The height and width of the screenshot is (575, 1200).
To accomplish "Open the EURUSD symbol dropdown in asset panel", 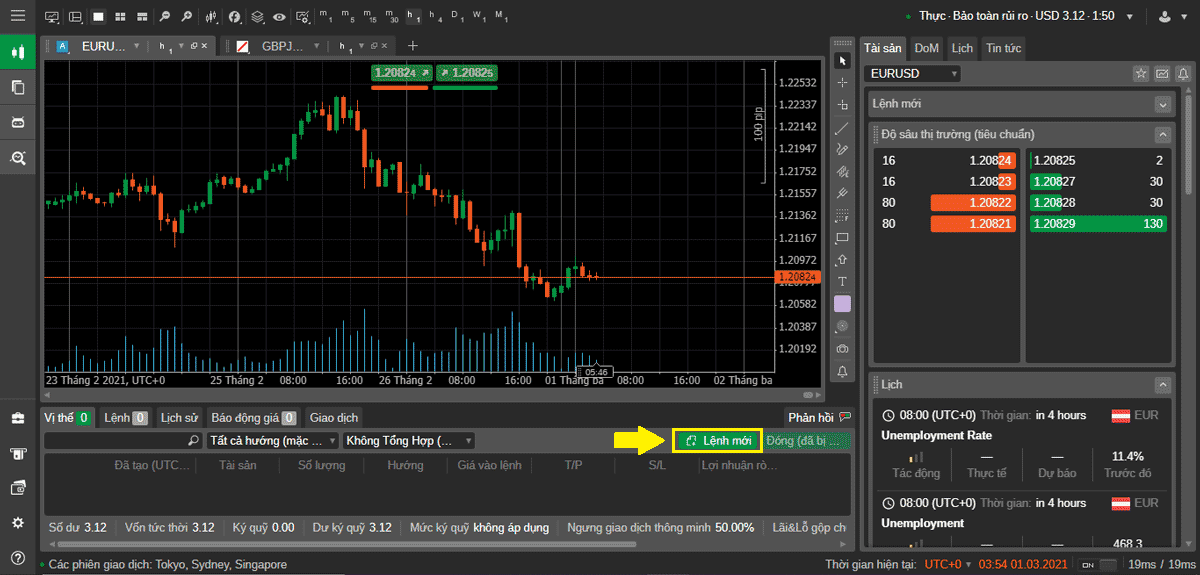I will pyautogui.click(x=914, y=73).
